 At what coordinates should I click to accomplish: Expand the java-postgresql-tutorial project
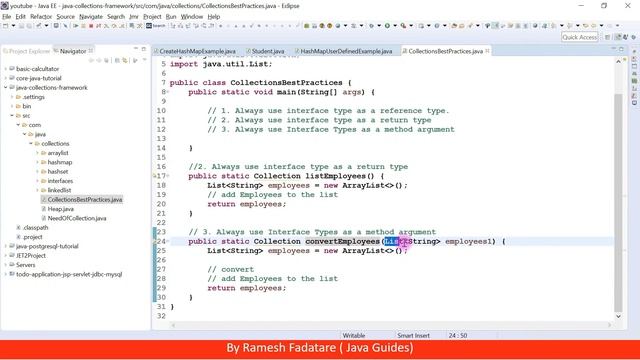[6, 247]
